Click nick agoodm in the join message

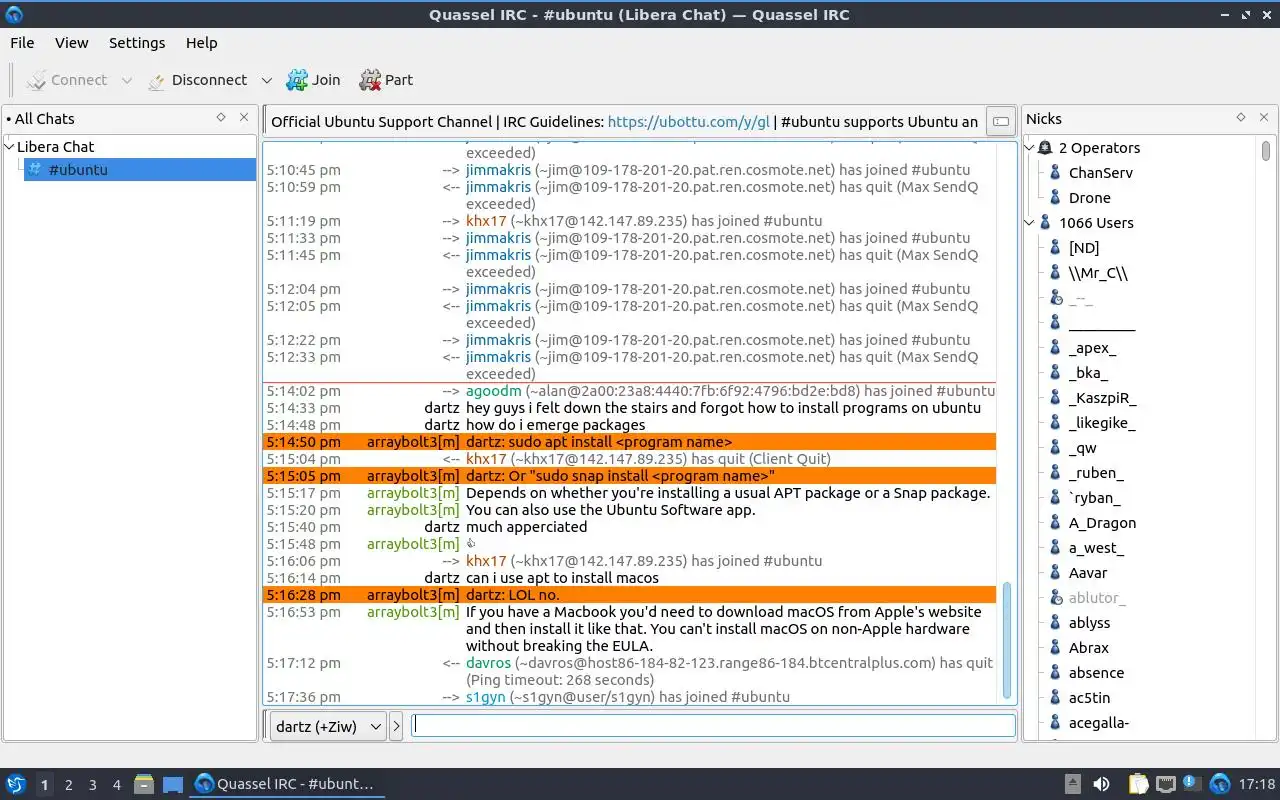pyautogui.click(x=494, y=391)
